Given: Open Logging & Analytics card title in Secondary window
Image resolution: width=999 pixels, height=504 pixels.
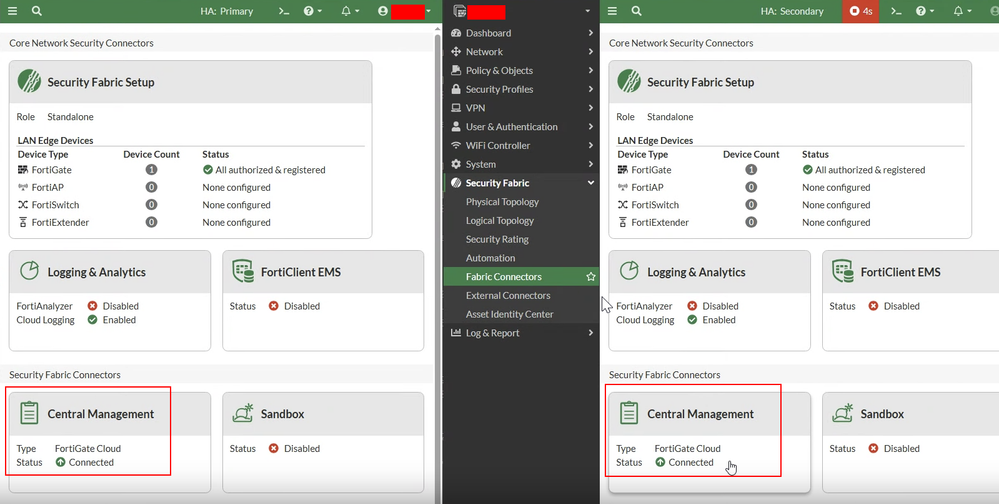Looking at the screenshot, I should click(x=696, y=272).
